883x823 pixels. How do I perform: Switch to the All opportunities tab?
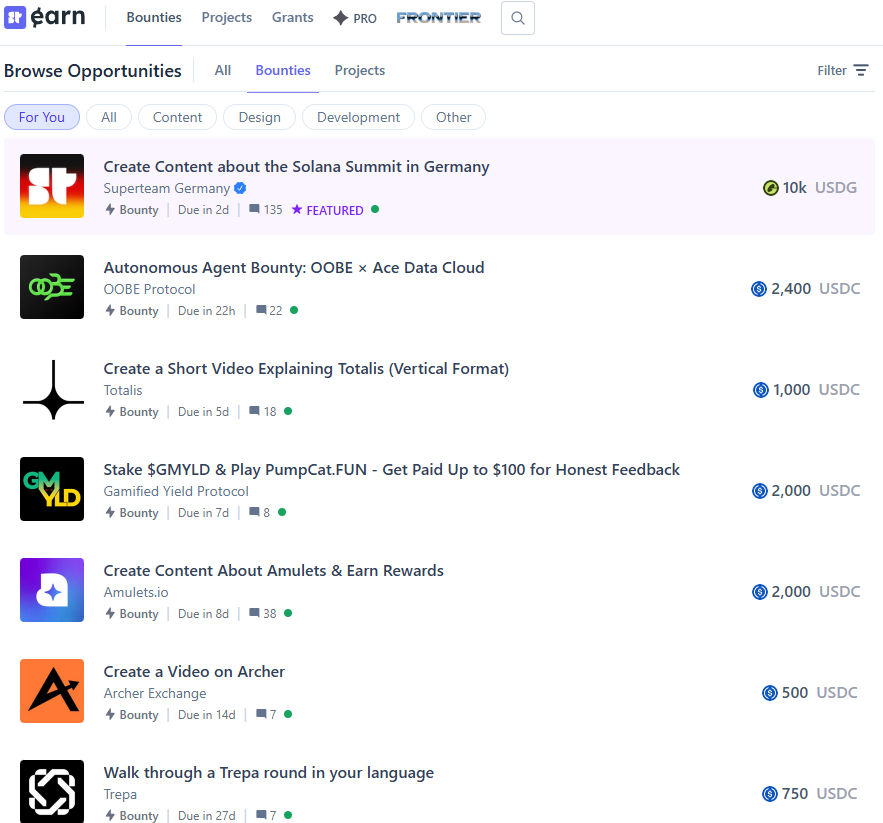(x=223, y=70)
